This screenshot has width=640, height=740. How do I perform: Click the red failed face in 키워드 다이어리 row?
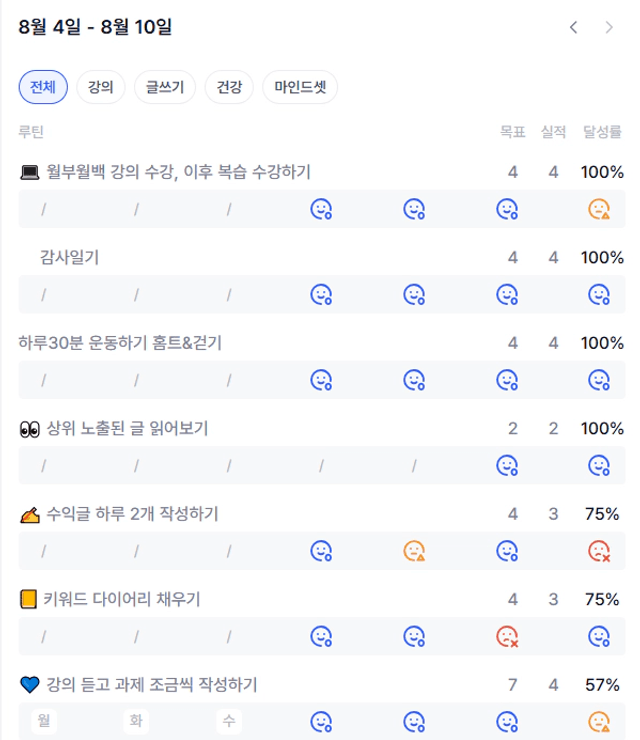[507, 636]
